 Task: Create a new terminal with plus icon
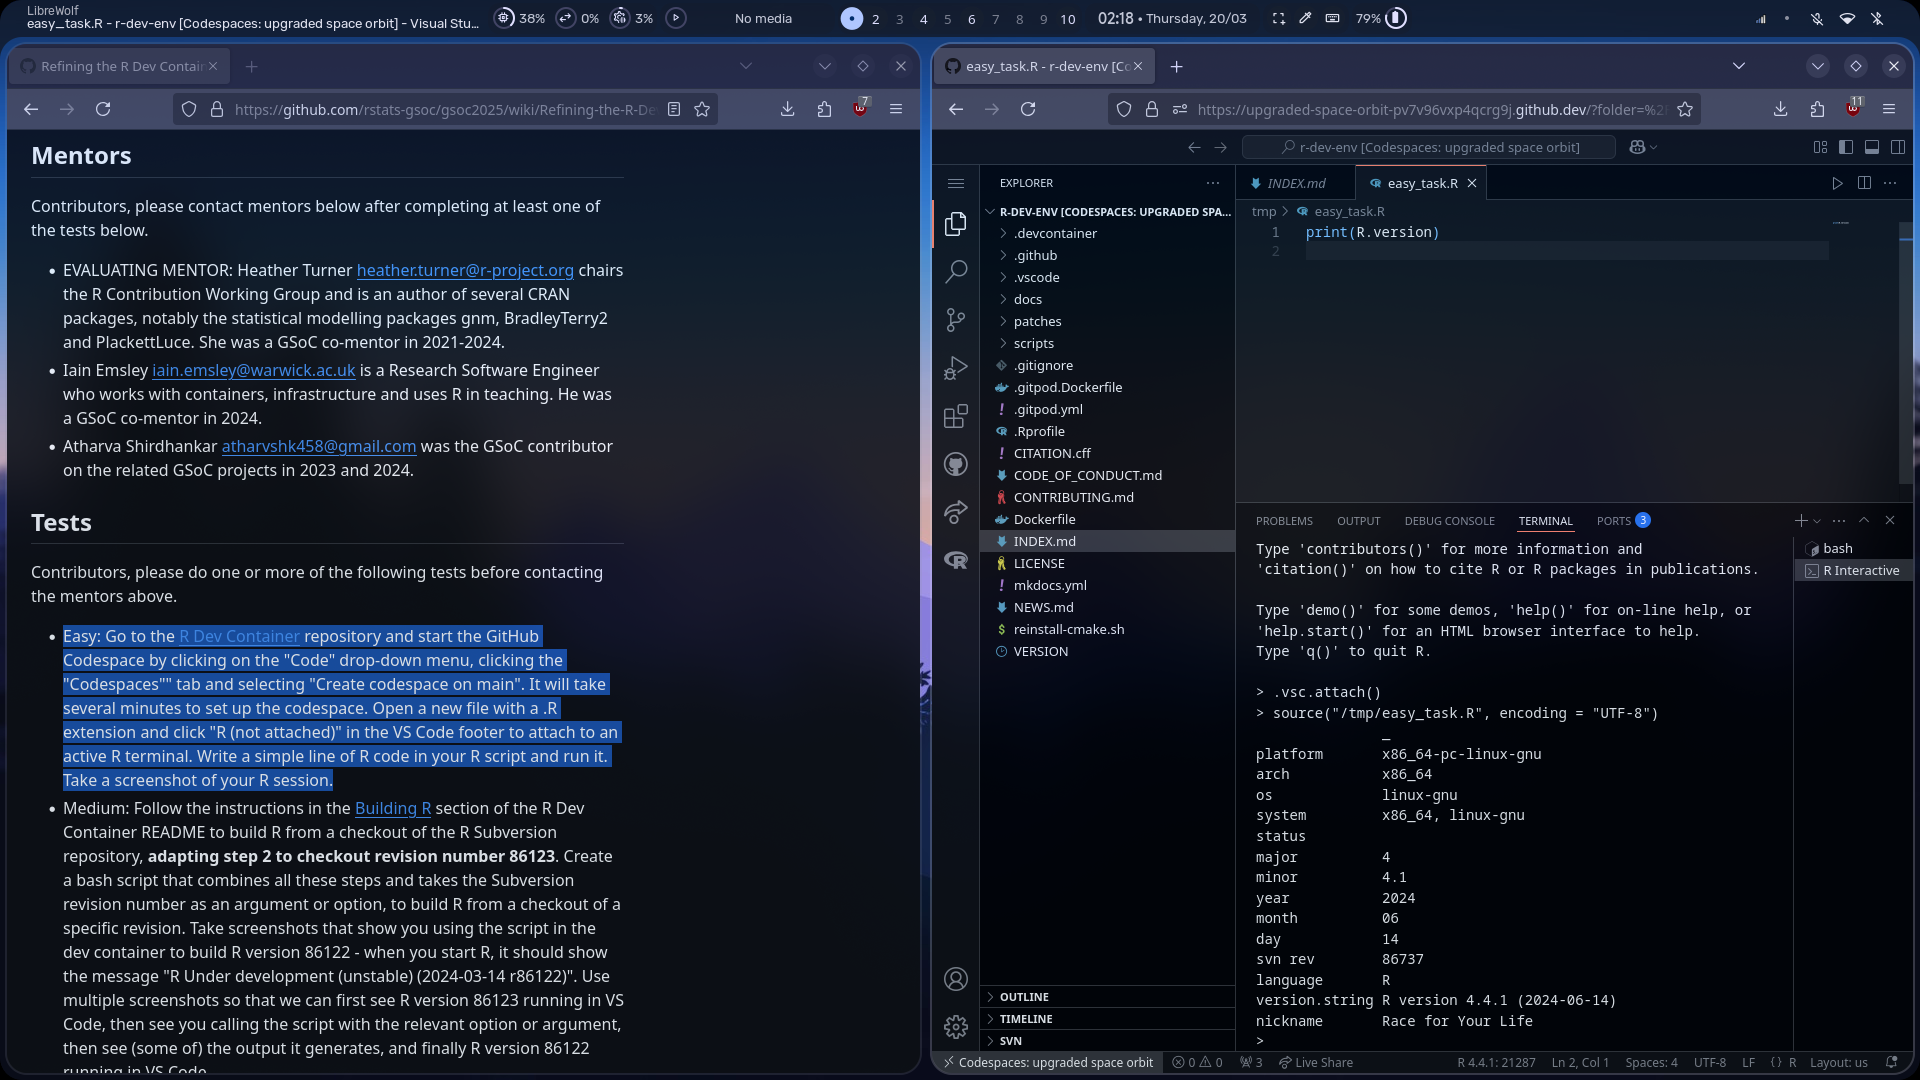point(1800,521)
